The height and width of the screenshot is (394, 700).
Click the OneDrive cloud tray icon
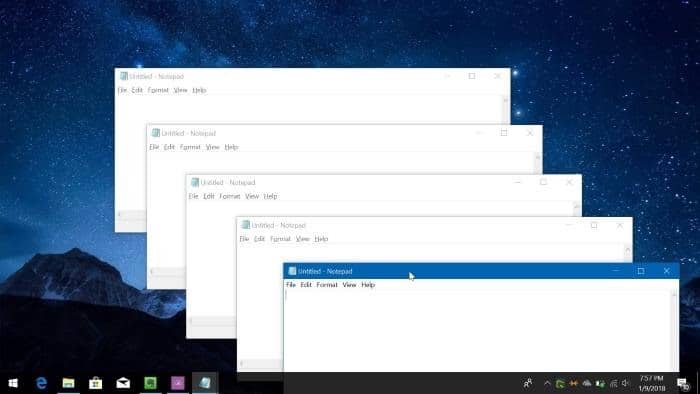[x=587, y=383]
